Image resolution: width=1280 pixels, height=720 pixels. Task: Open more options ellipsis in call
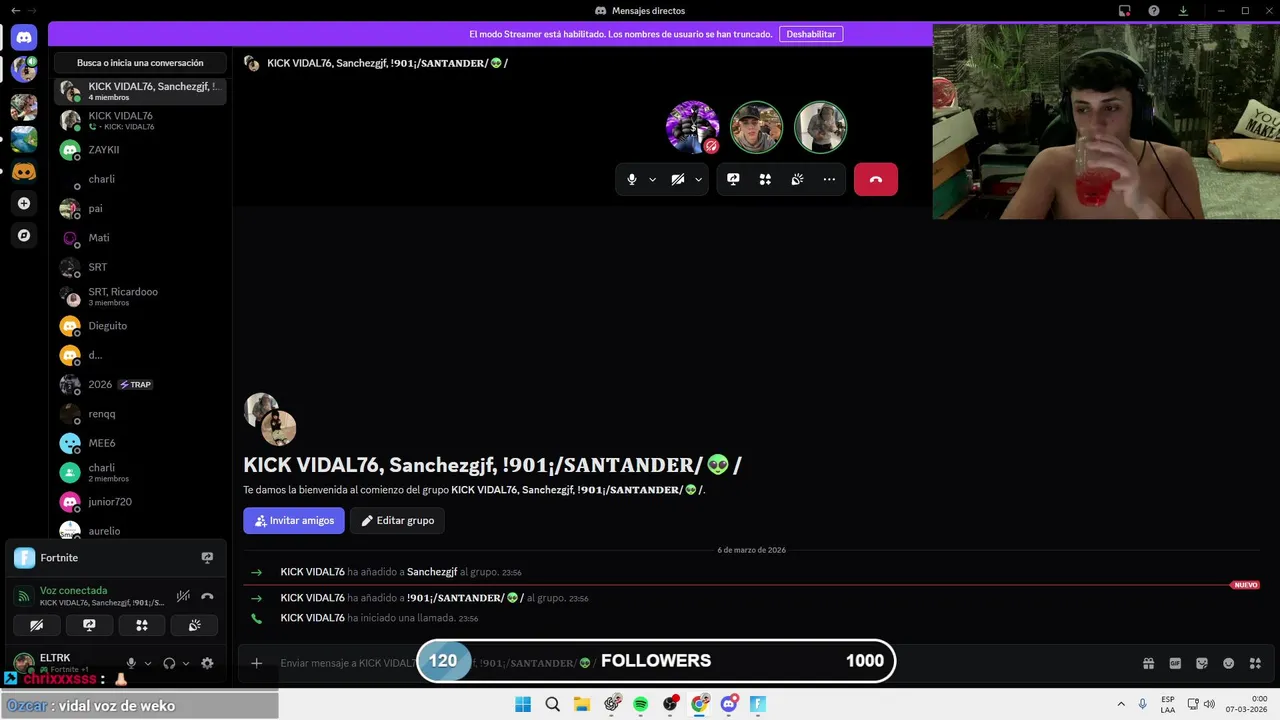pyautogui.click(x=829, y=179)
